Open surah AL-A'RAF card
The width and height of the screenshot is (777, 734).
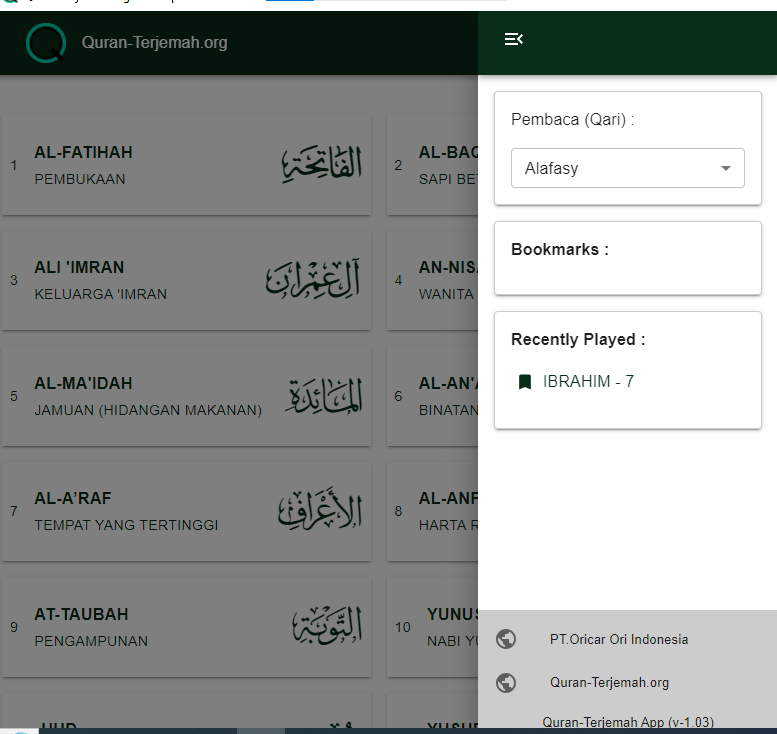click(186, 511)
